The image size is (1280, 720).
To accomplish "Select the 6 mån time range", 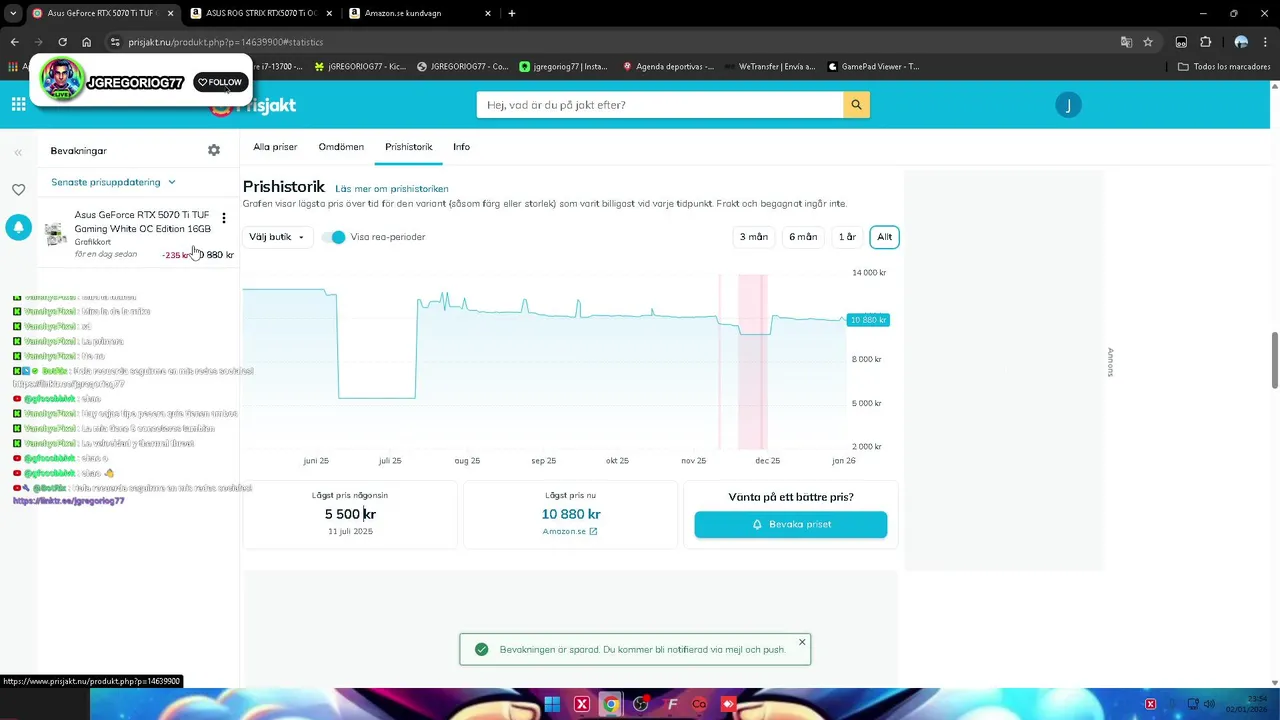I will (803, 237).
